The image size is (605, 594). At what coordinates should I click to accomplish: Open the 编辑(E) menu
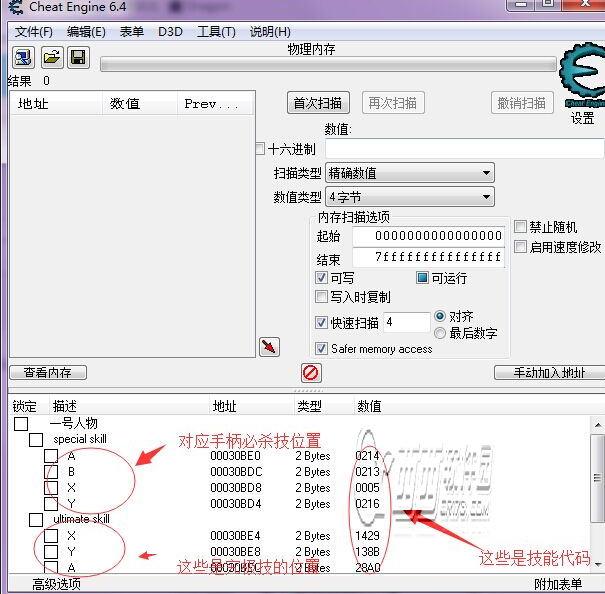[86, 32]
